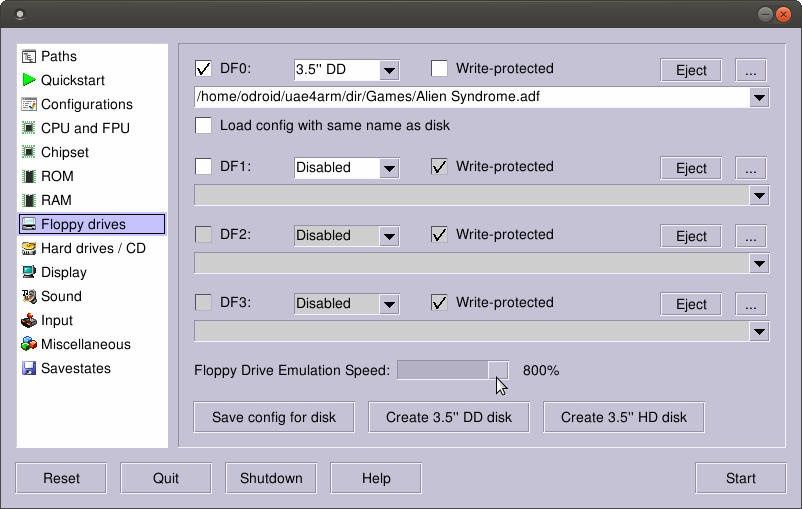Click the DF0 browse "..." button
Screen dimensions: 802x509
tap(750, 70)
